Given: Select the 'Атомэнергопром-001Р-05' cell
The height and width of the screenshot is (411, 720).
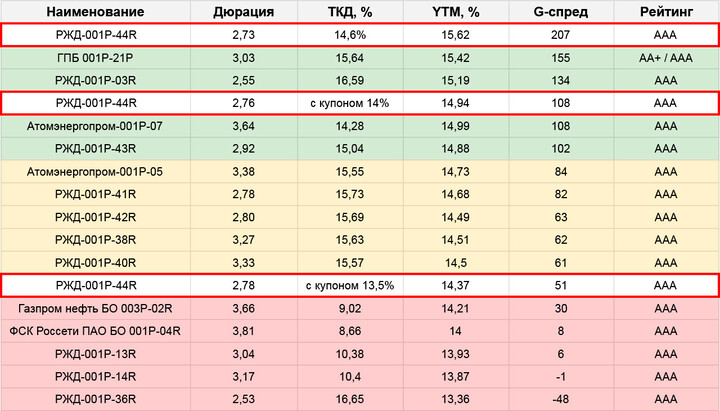Looking at the screenshot, I should pyautogui.click(x=96, y=172).
